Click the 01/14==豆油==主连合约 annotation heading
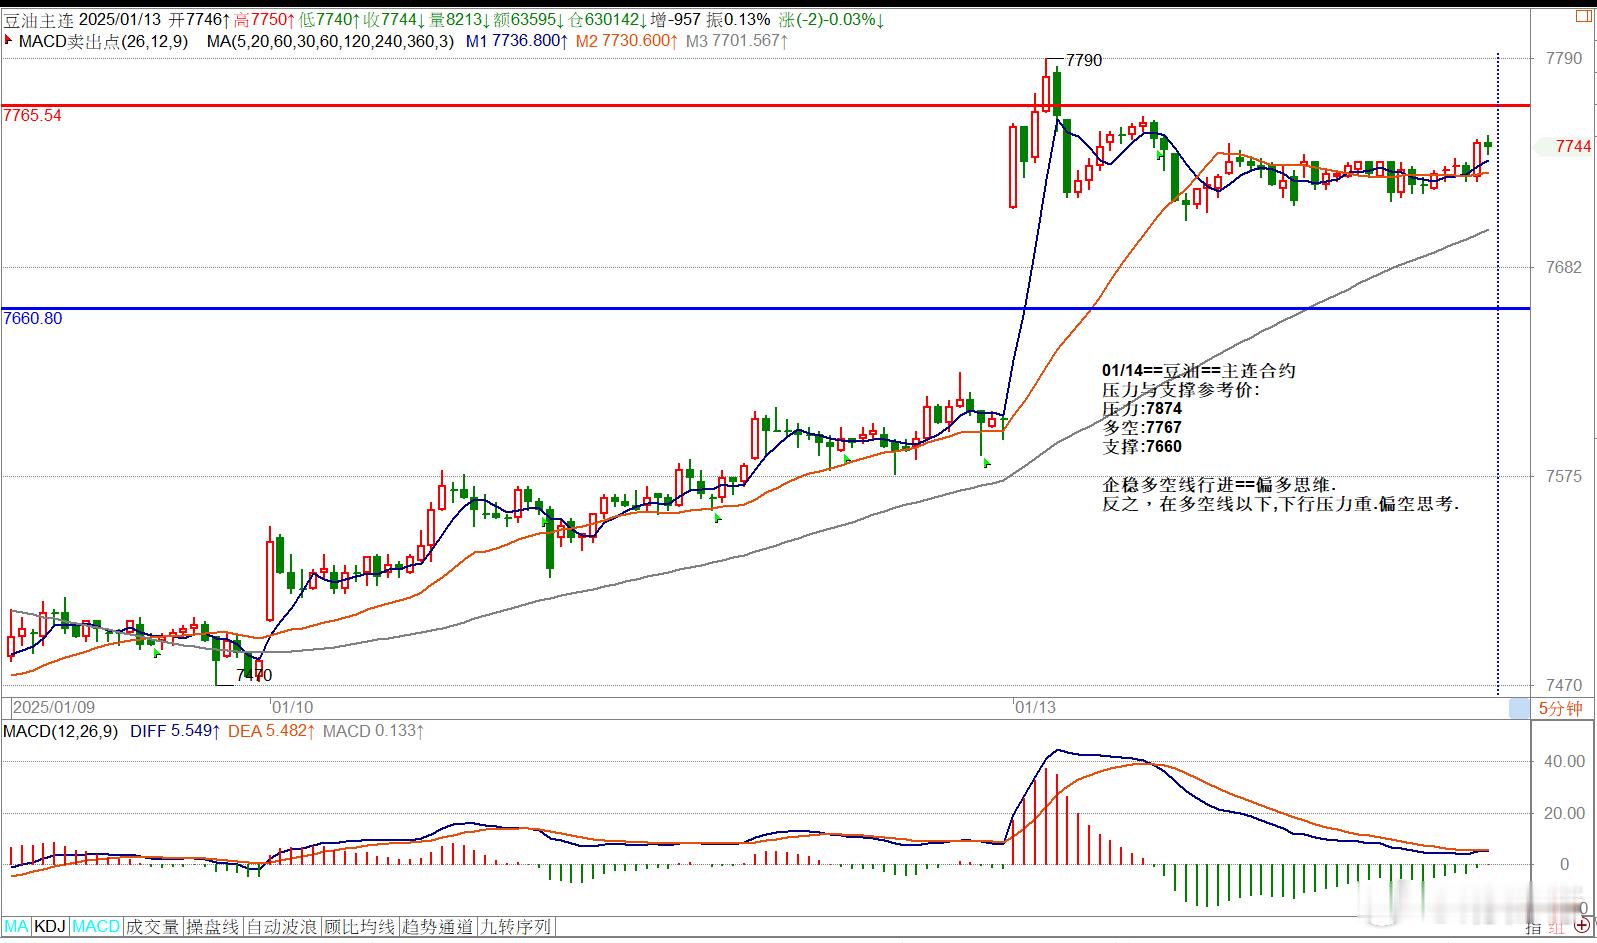The image size is (1597, 943). pos(1199,371)
